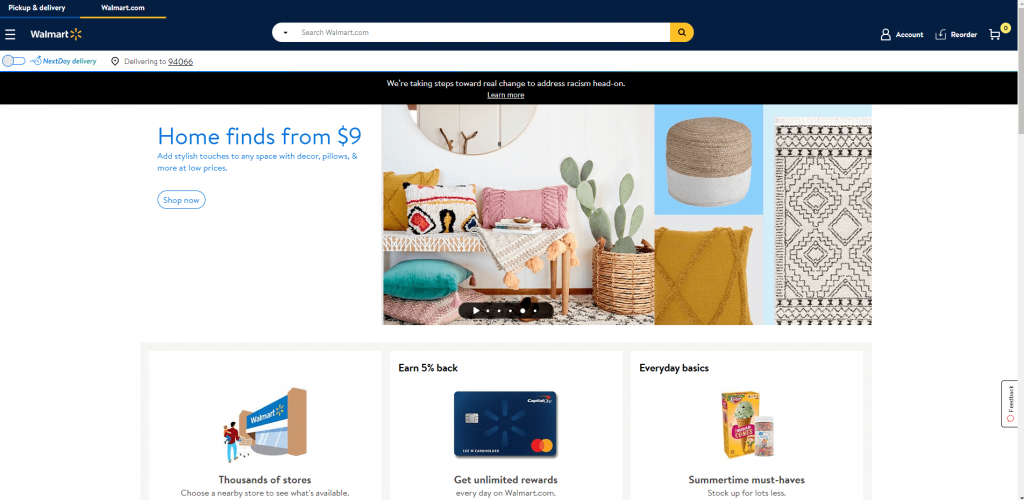Play the carousel slideshow
Screen dimensions: 1024x500
pyautogui.click(x=476, y=311)
